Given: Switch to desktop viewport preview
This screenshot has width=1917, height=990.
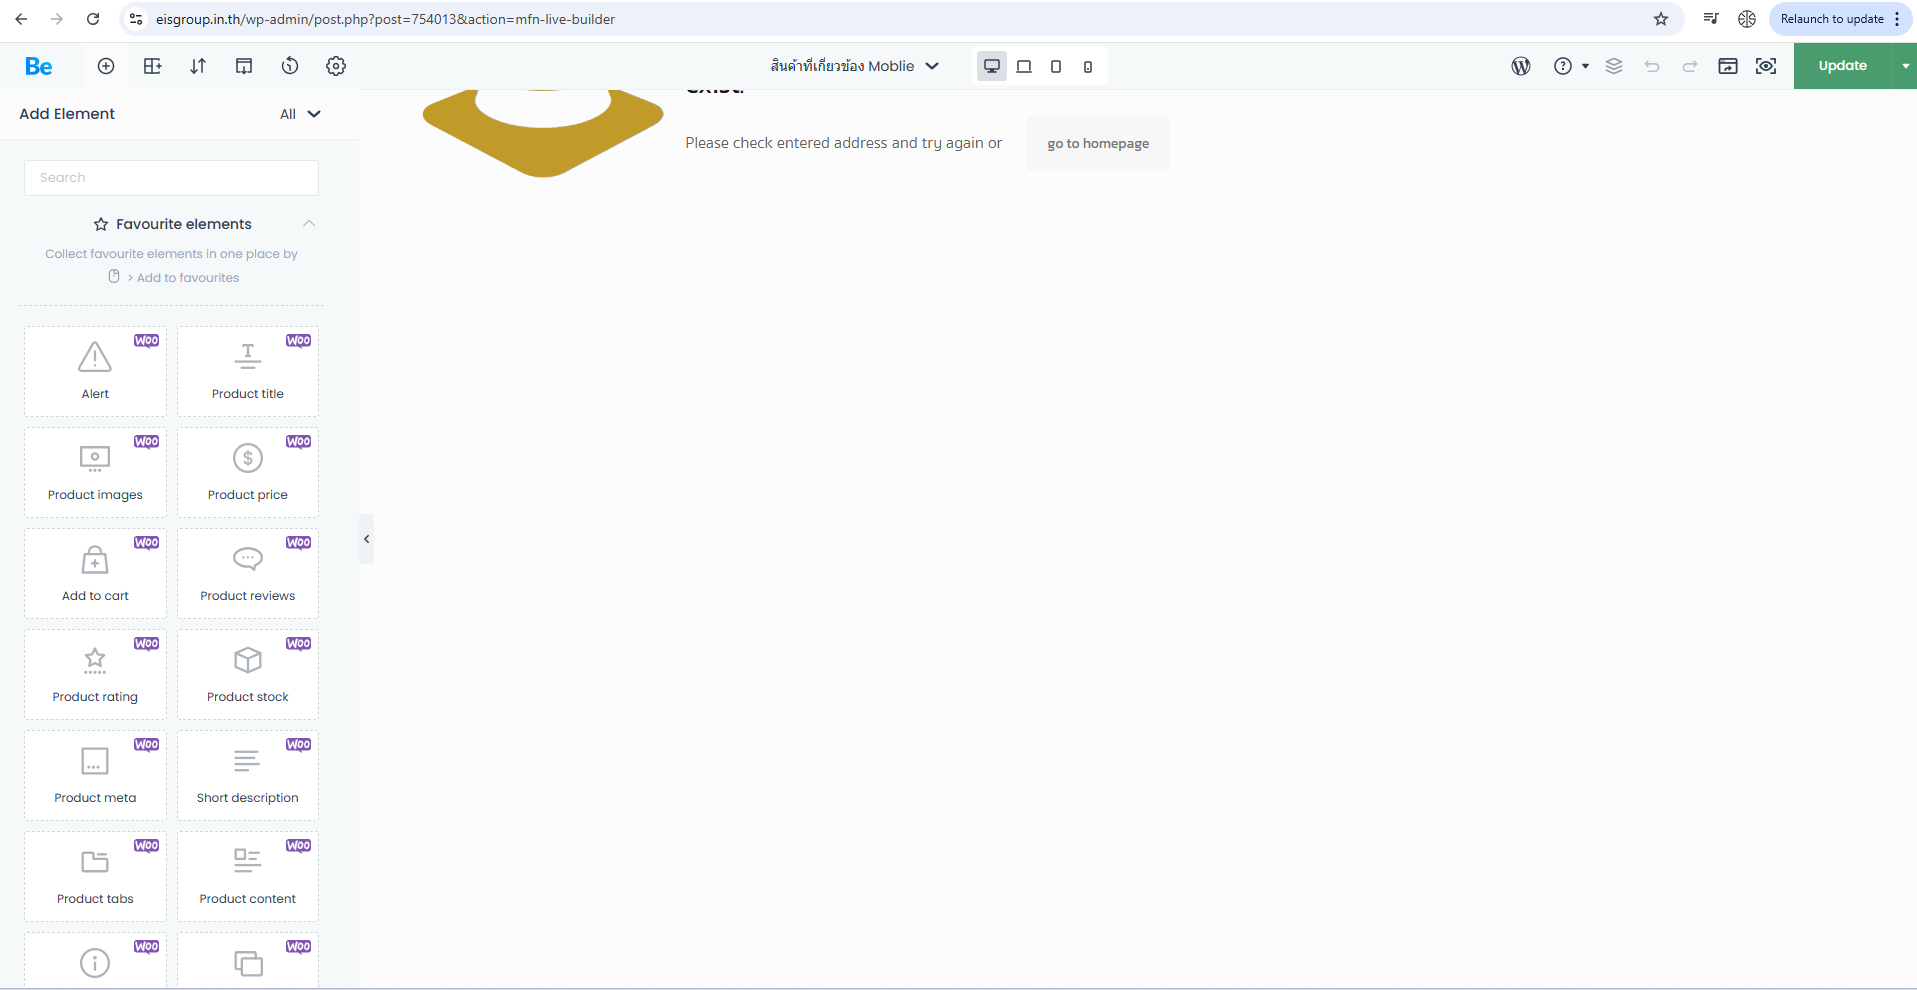Looking at the screenshot, I should [x=991, y=66].
